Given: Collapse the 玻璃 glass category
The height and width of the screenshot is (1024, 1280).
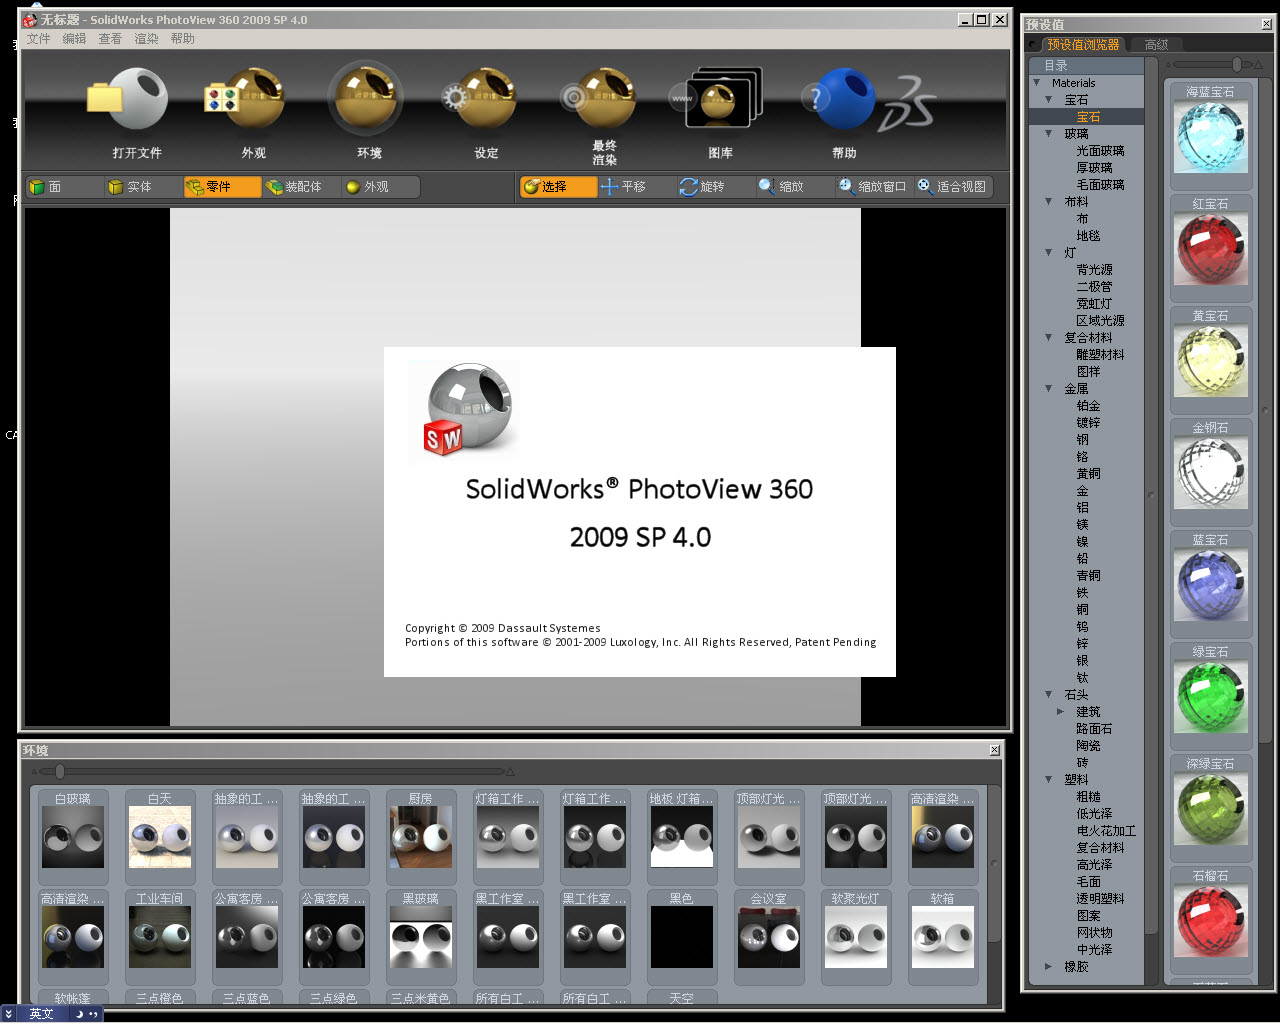Looking at the screenshot, I should point(1049,134).
